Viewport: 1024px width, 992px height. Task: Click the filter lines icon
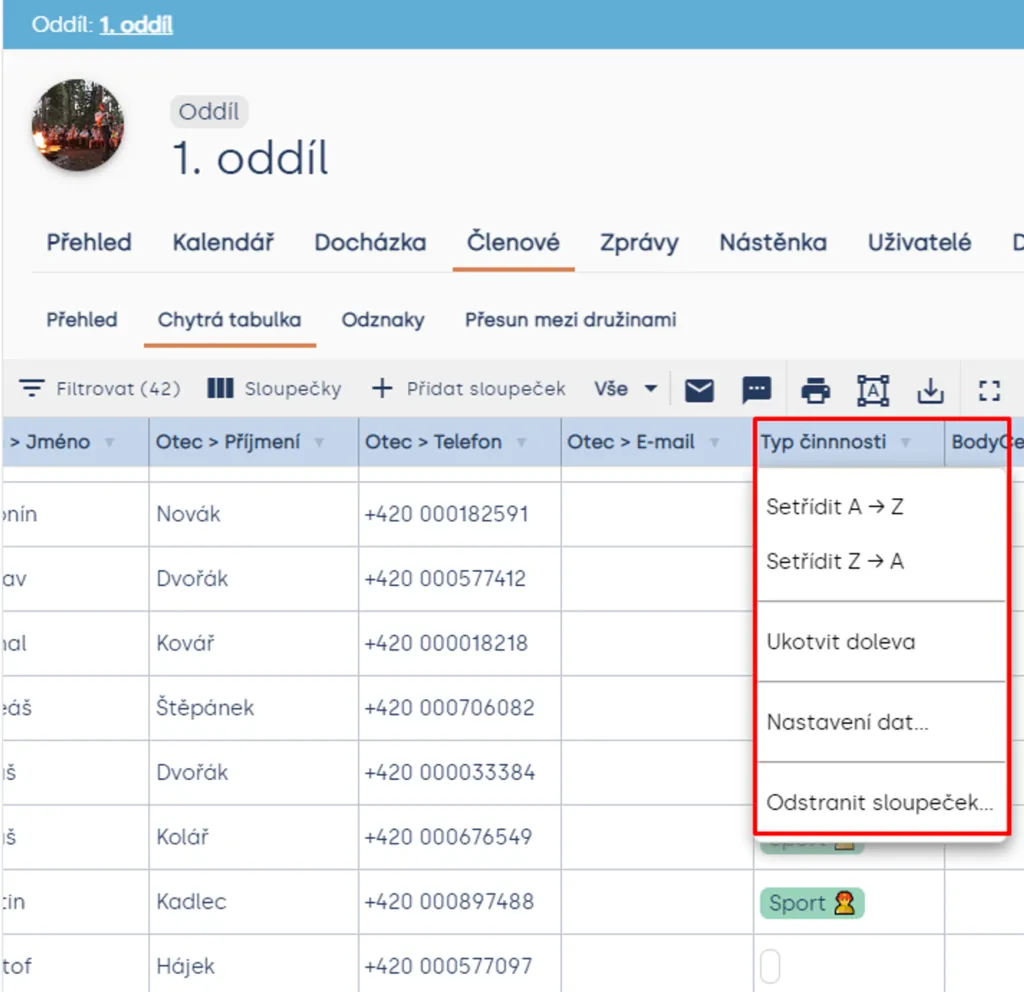31,388
